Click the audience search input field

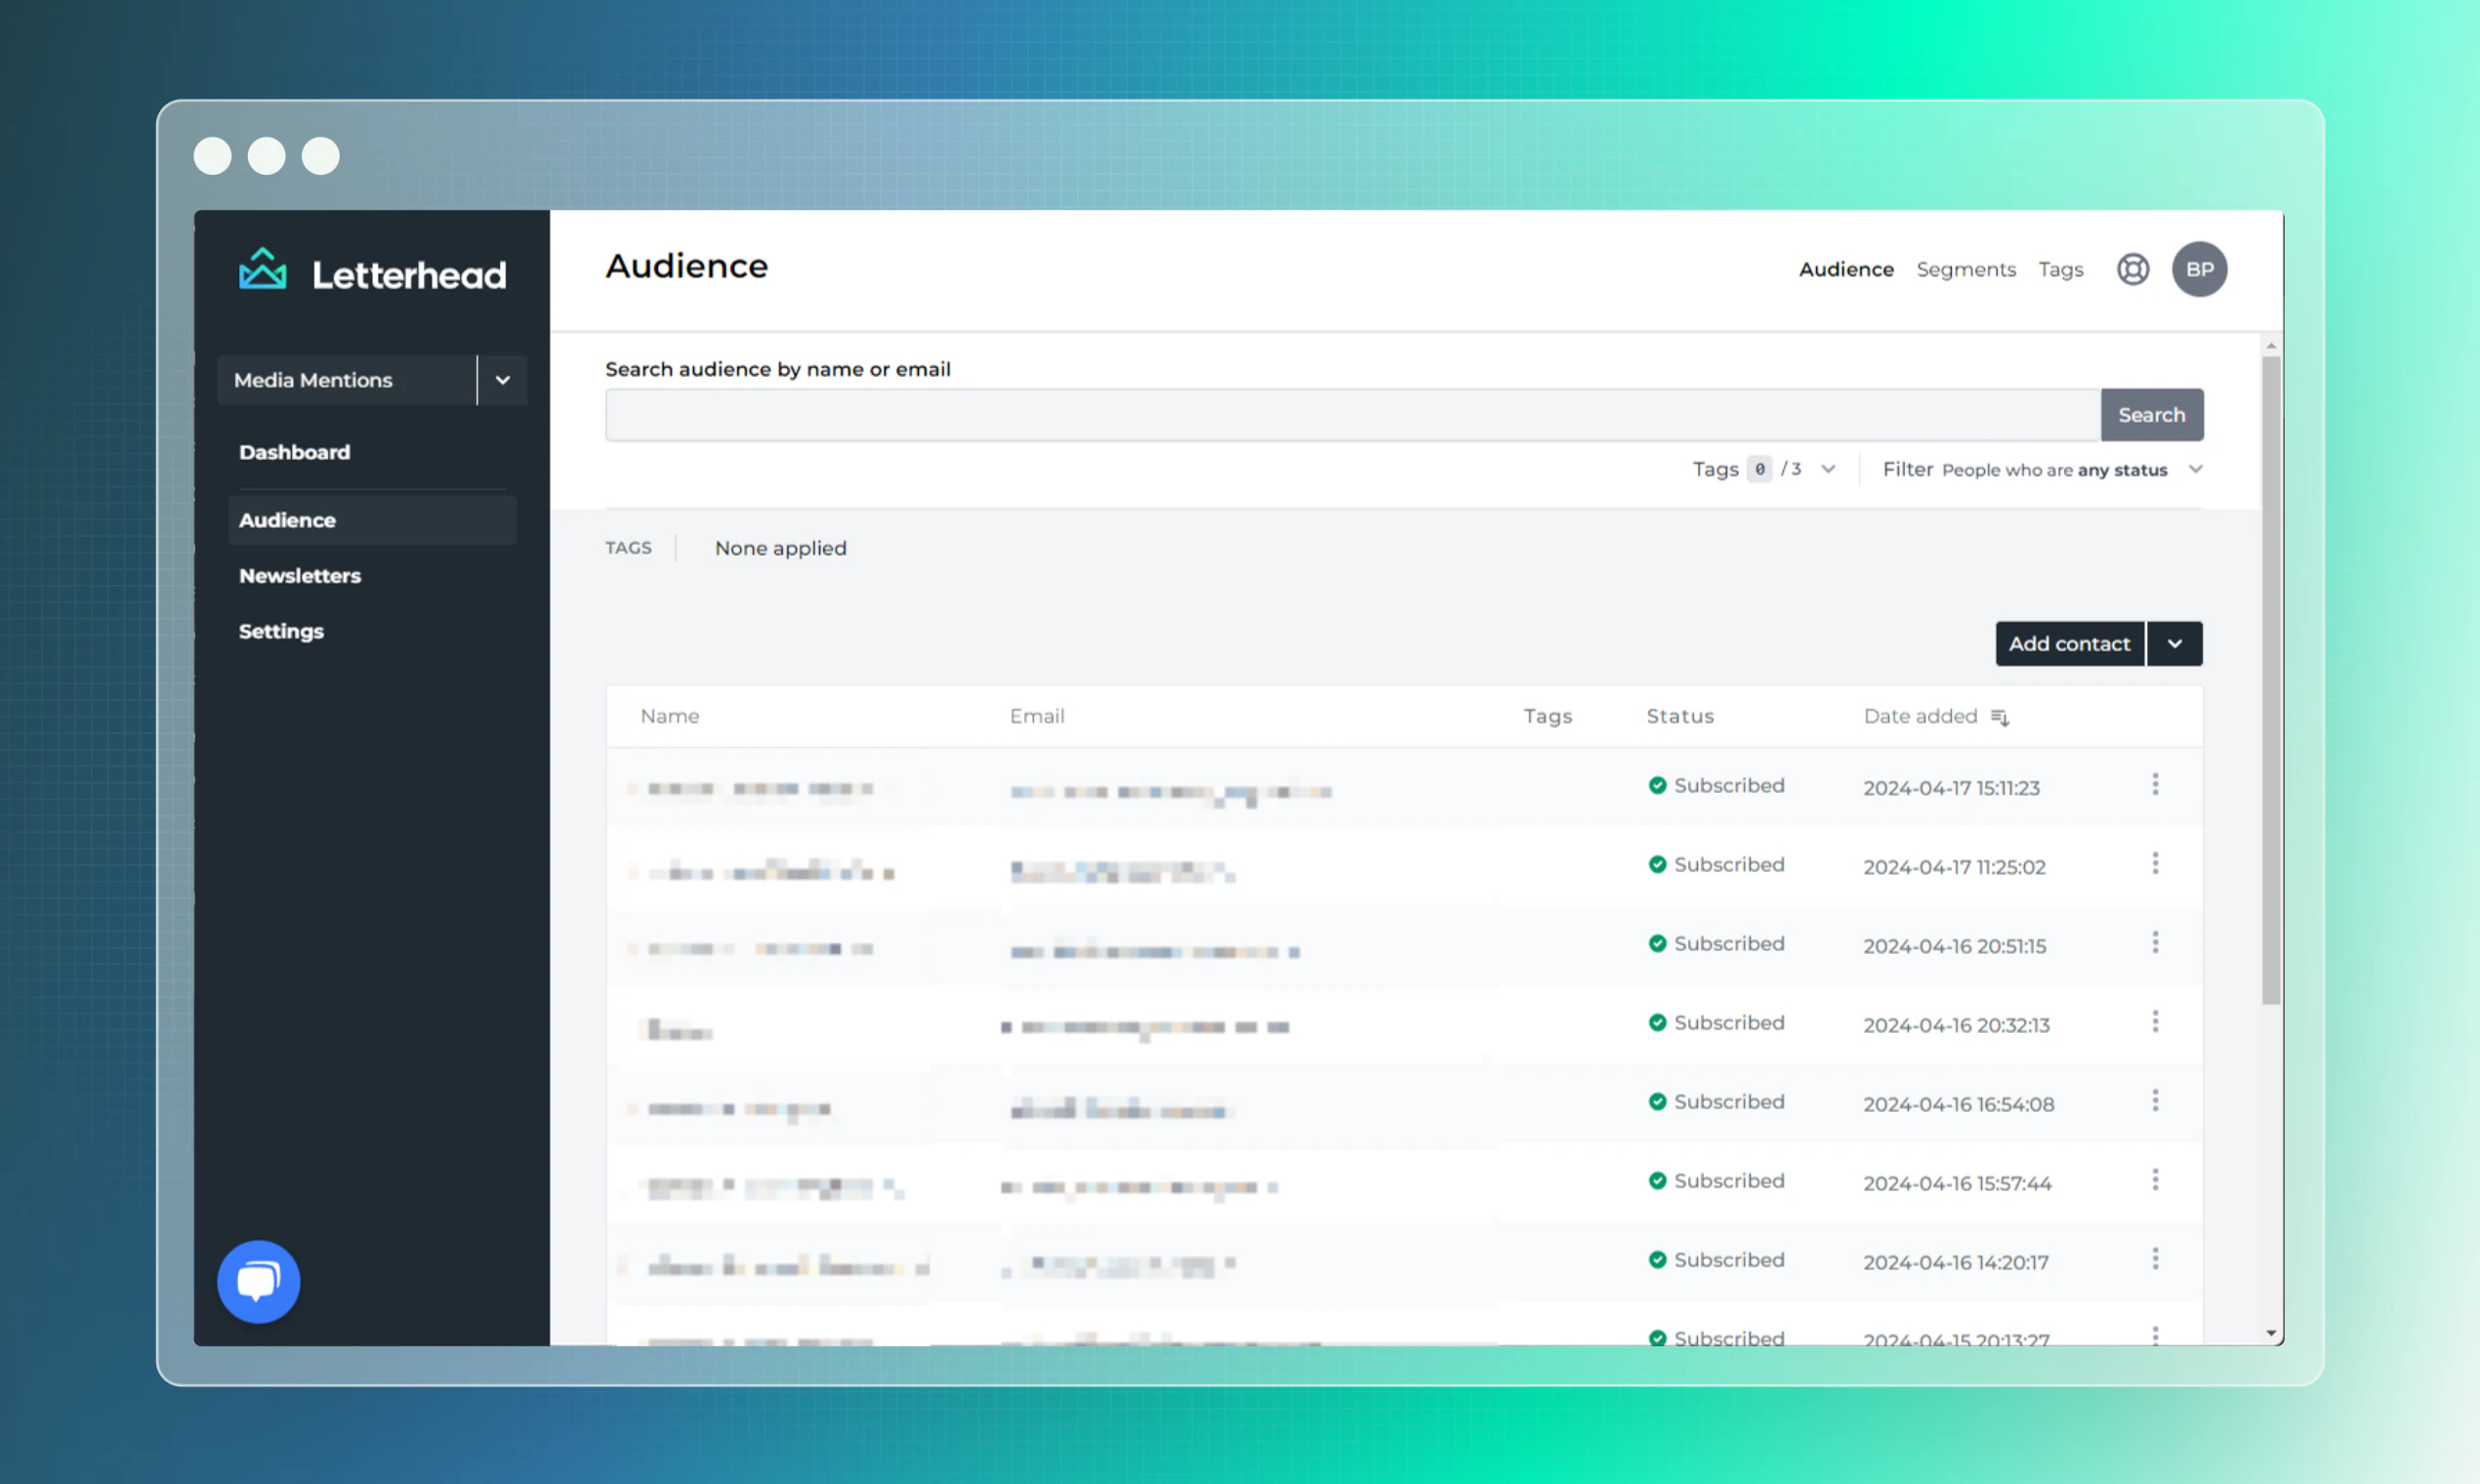click(1350, 415)
